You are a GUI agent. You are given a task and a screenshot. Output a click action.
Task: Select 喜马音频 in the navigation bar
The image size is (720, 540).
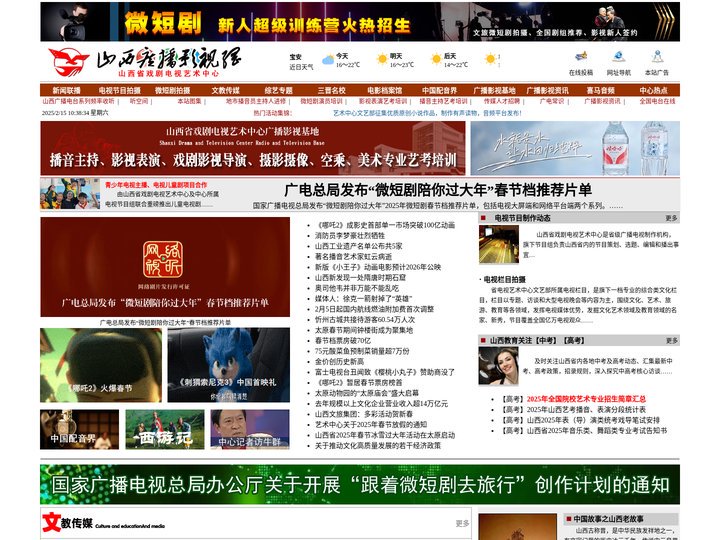click(x=601, y=90)
